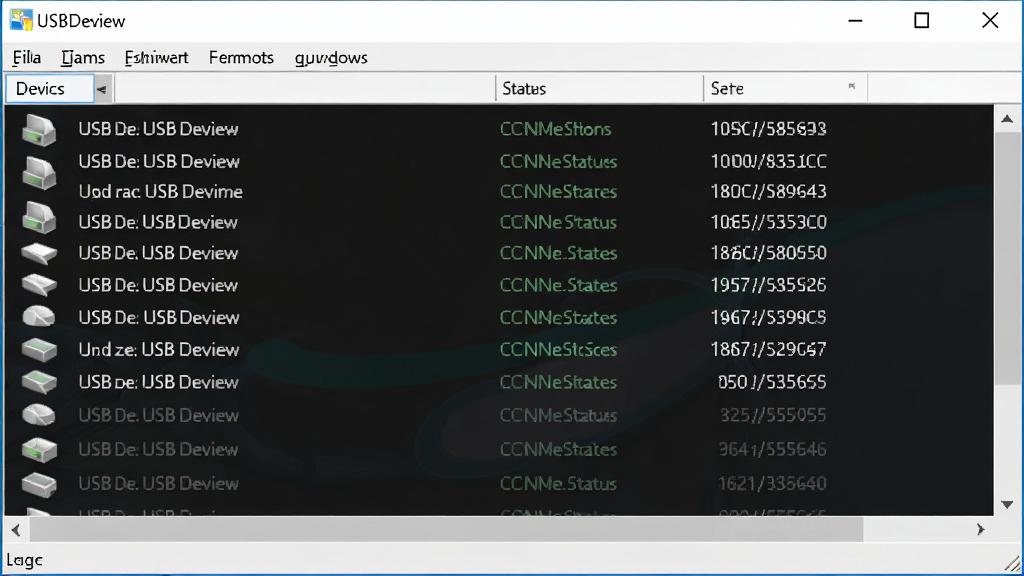Image resolution: width=1024 pixels, height=576 pixels.
Task: Click the value 1957//535526
Action: coord(769,285)
